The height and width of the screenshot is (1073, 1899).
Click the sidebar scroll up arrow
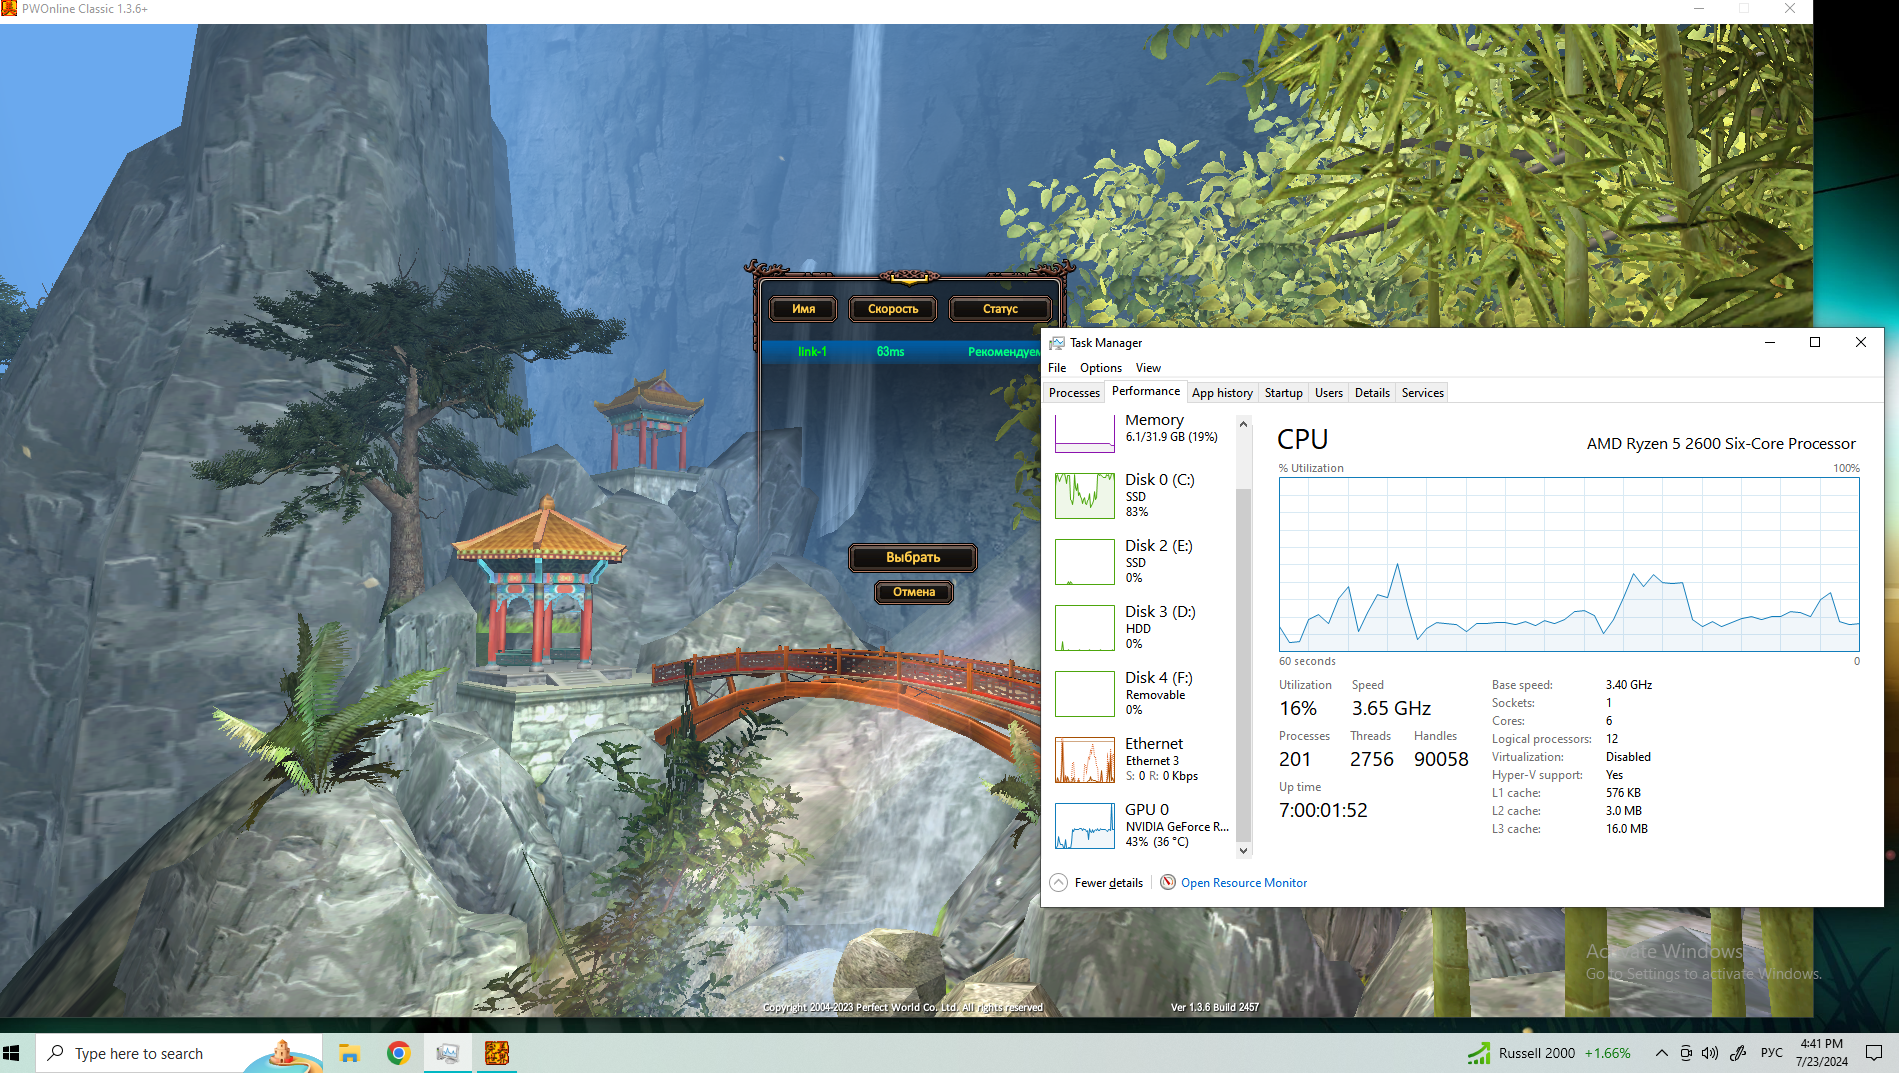coord(1243,424)
